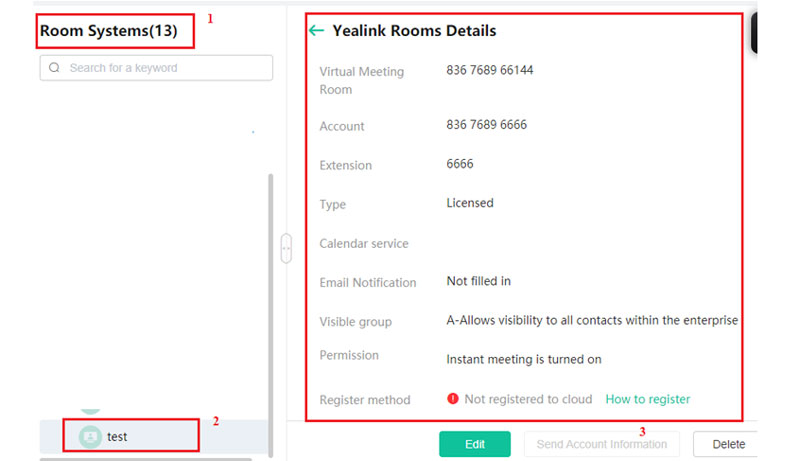The width and height of the screenshot is (800, 461).
Task: Click the Not registered to cloud status text
Action: click(x=528, y=399)
